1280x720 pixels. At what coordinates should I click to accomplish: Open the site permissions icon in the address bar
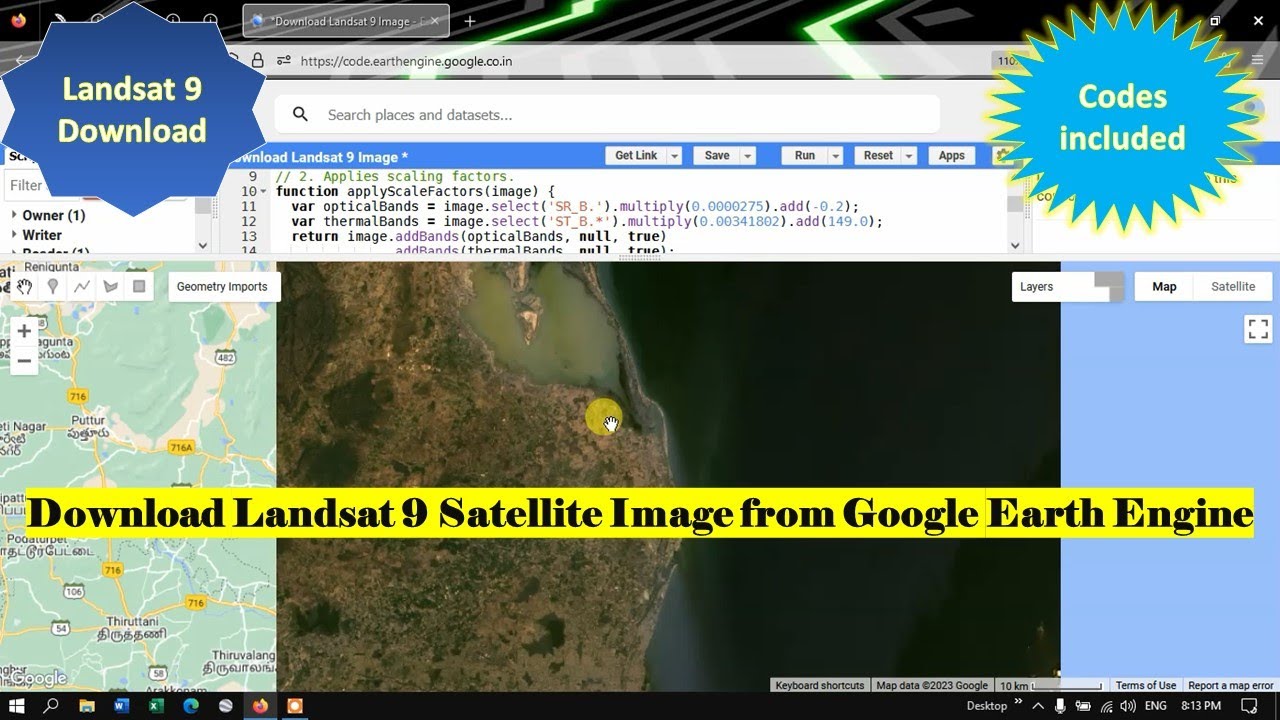[283, 60]
